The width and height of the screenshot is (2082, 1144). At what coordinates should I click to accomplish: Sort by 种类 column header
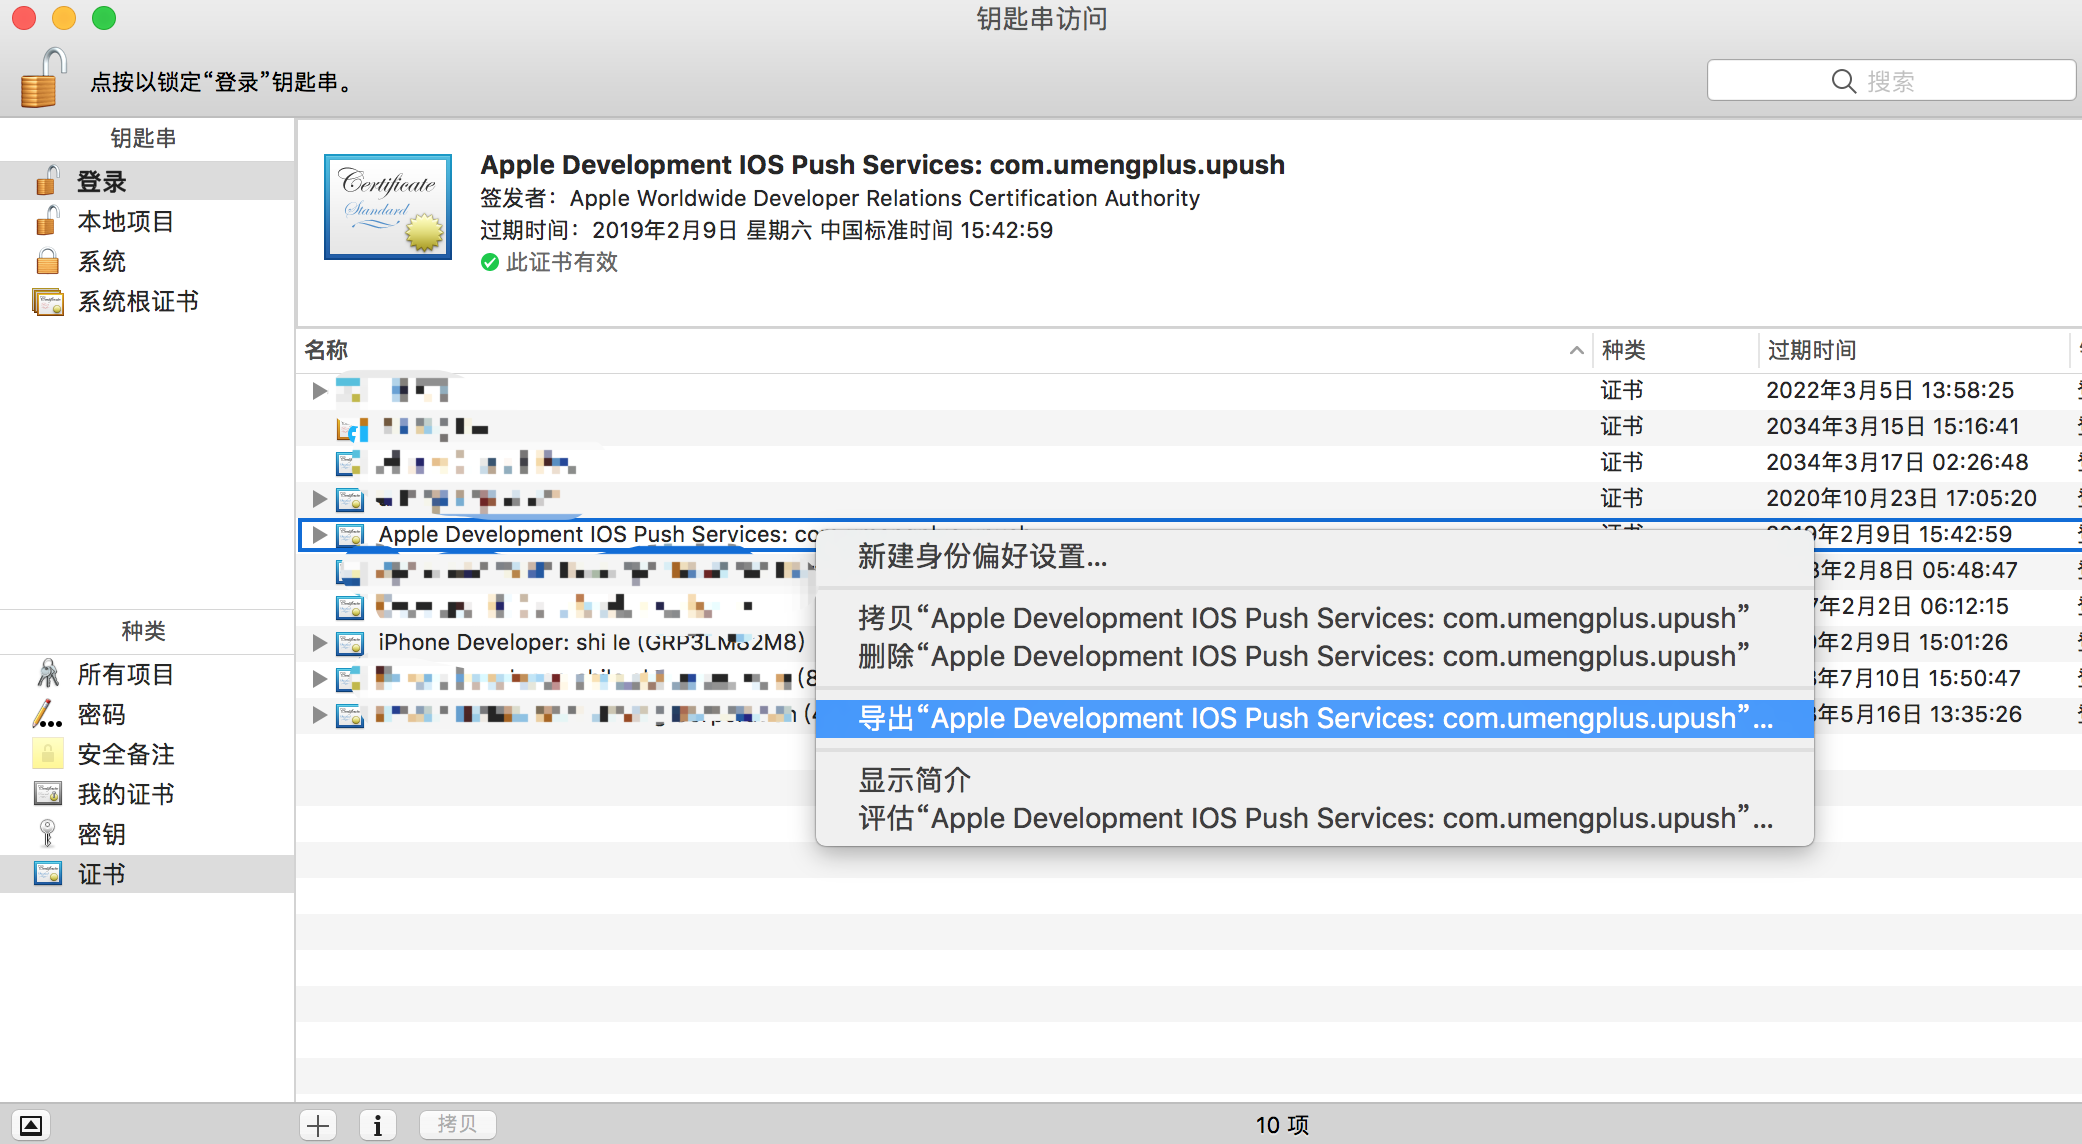point(1675,350)
